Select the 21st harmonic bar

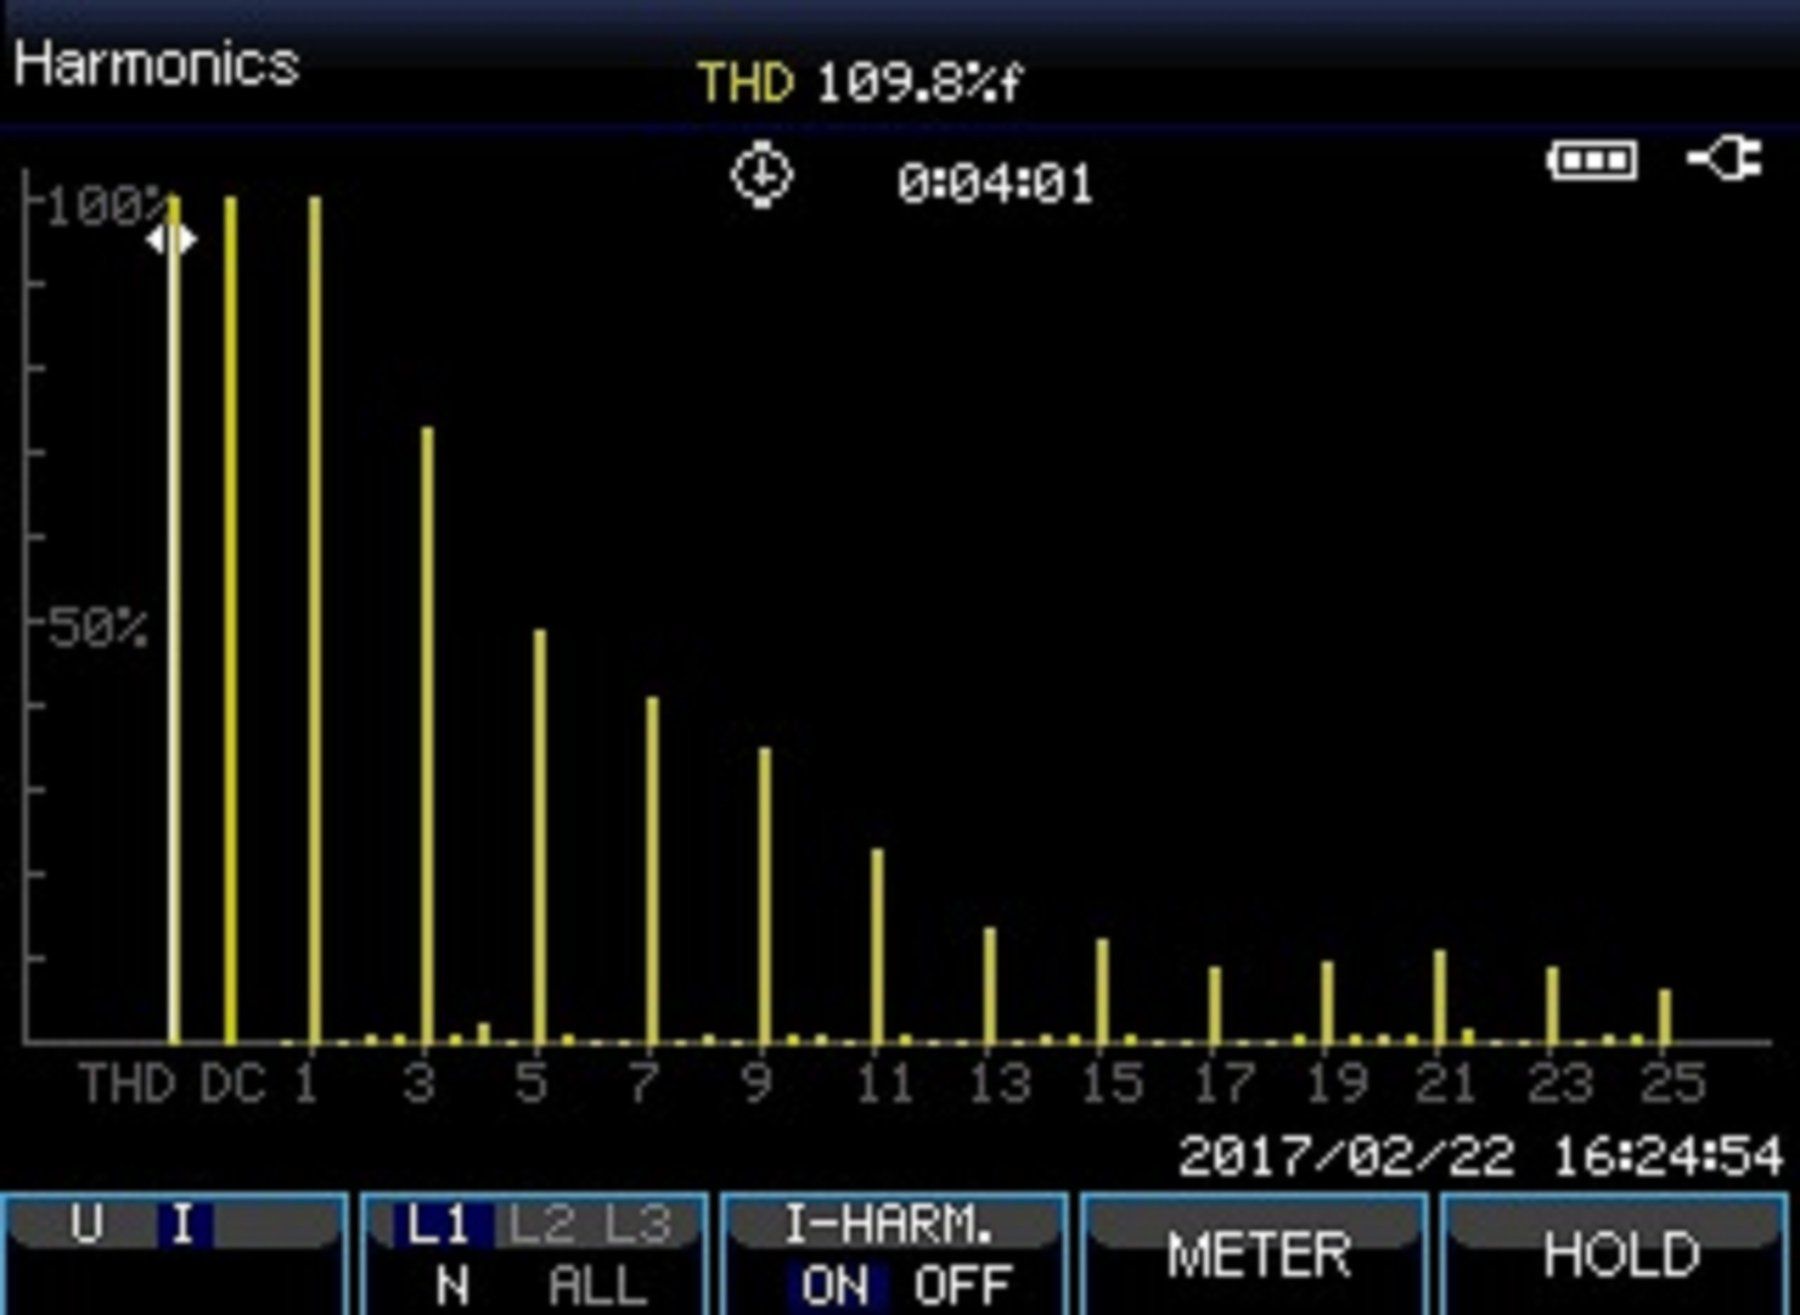[x=1440, y=997]
